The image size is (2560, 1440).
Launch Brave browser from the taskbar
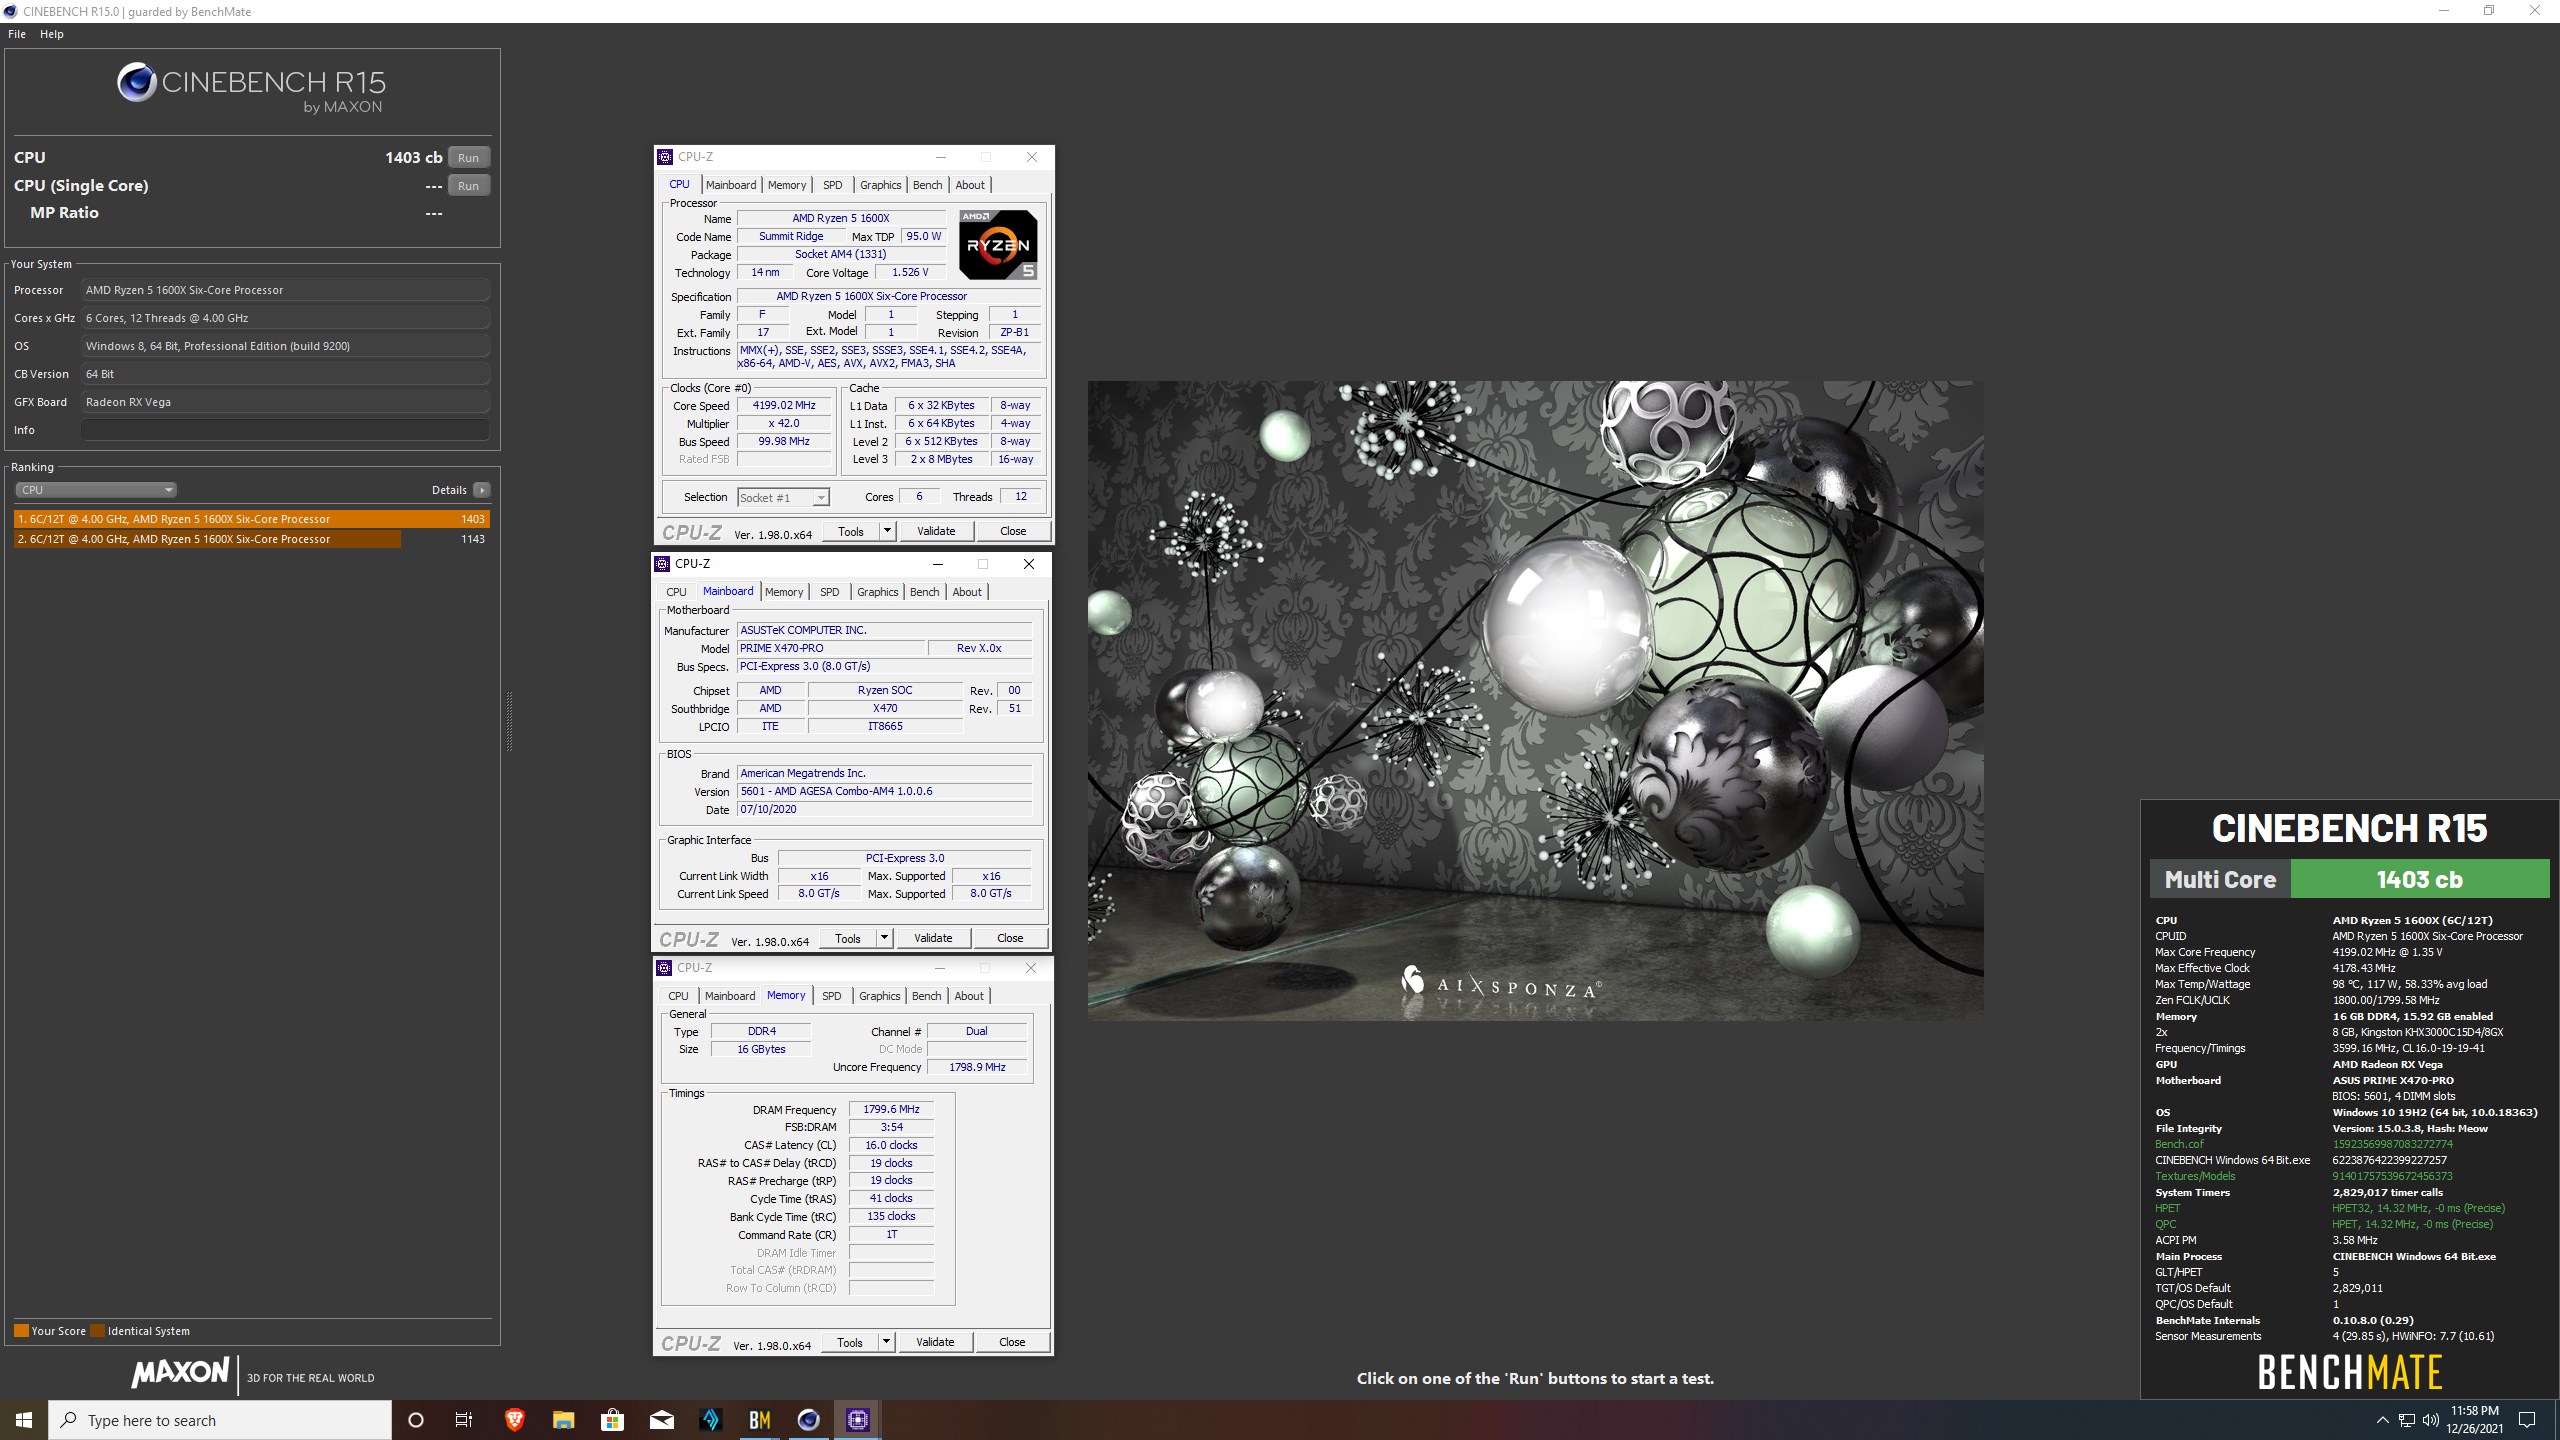(x=514, y=1420)
